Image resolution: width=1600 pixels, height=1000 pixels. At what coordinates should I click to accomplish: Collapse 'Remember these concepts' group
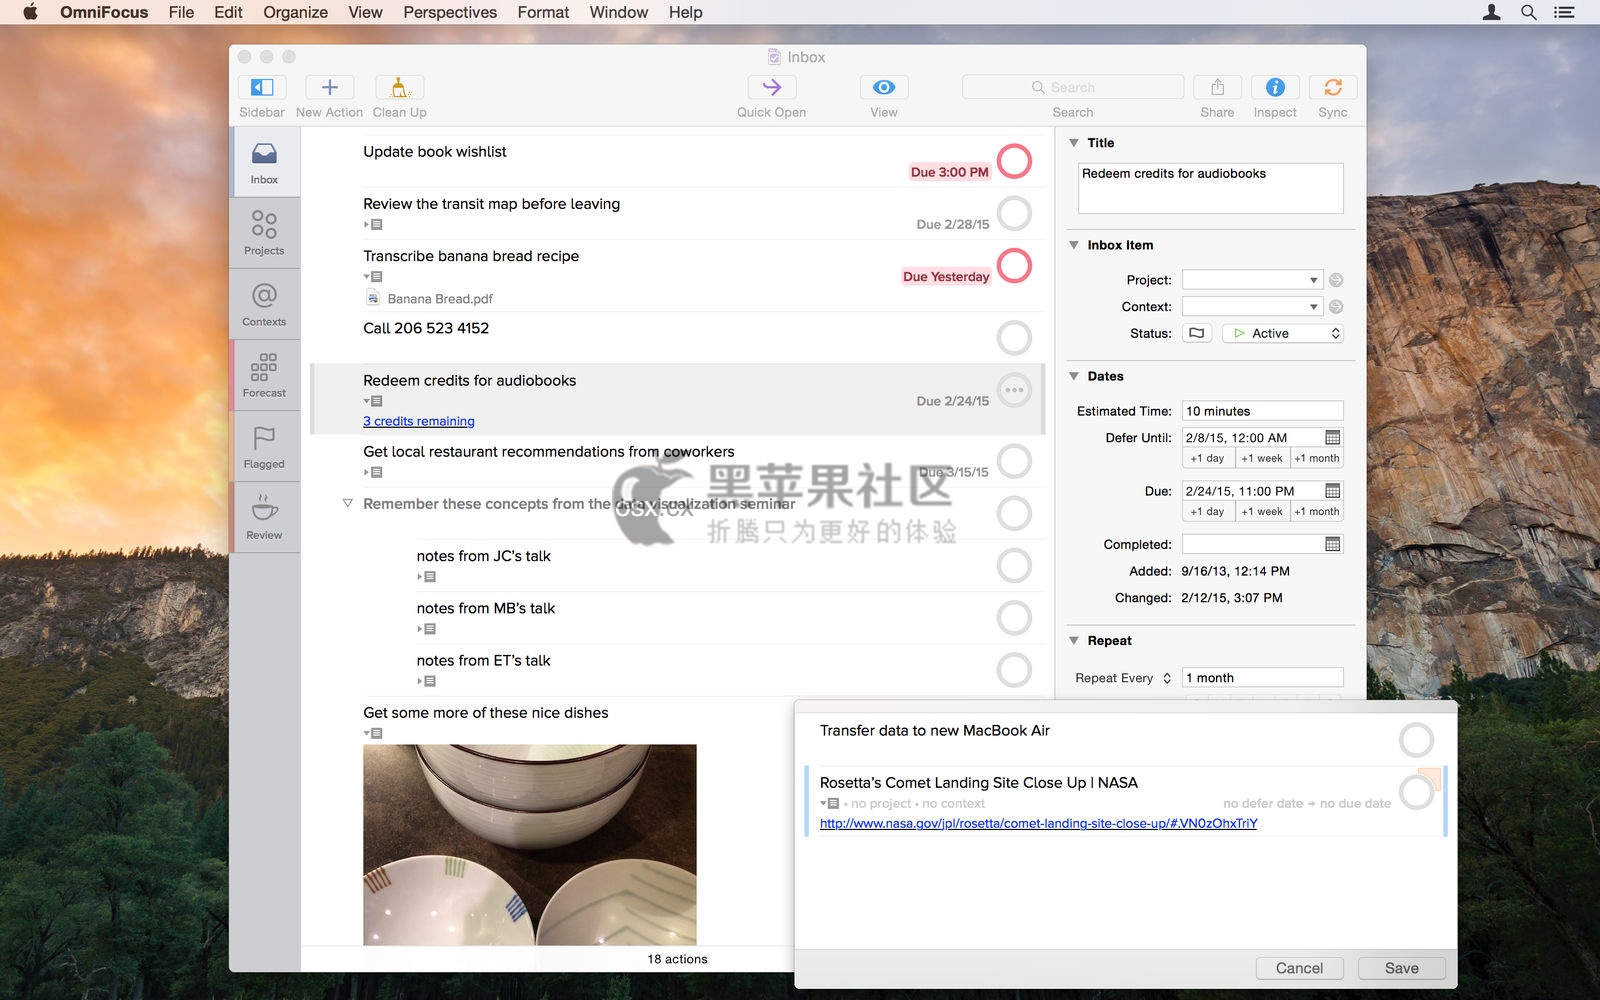point(347,504)
